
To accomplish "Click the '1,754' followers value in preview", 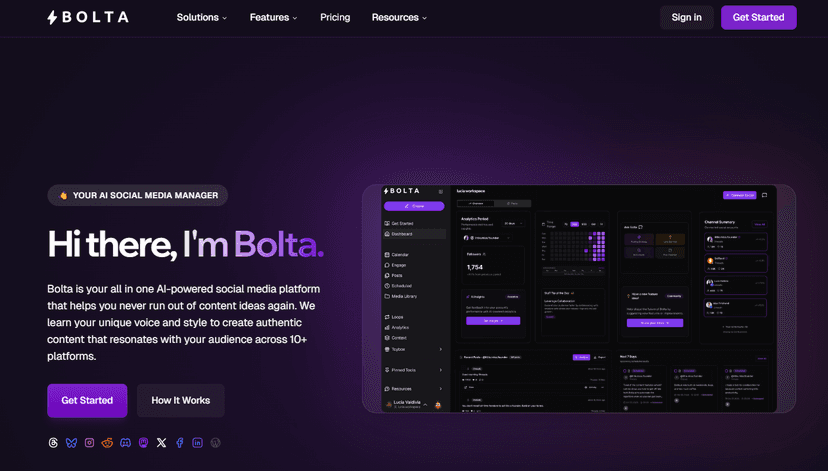I will click(475, 267).
